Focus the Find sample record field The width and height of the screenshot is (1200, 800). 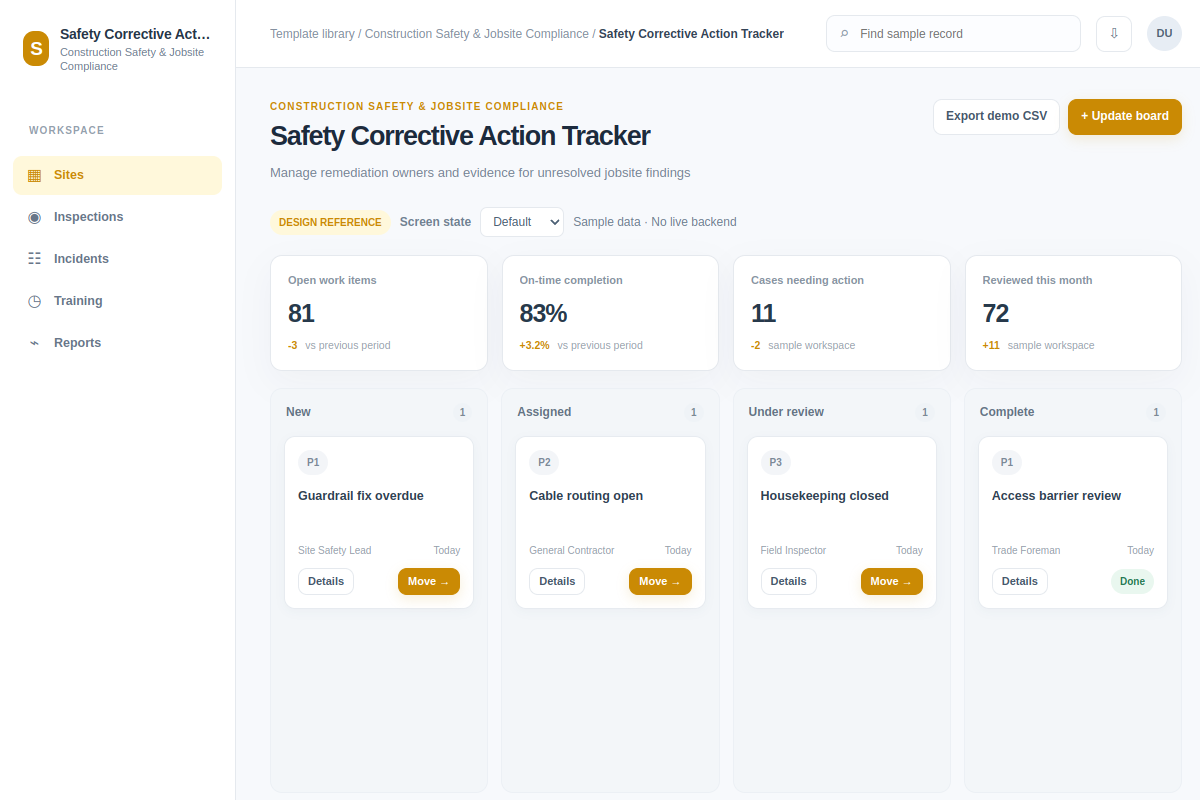click(x=953, y=33)
